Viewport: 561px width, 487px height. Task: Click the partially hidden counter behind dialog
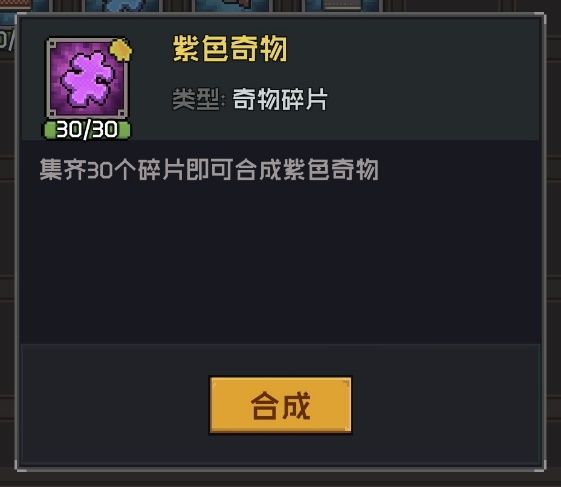click(x=7, y=40)
